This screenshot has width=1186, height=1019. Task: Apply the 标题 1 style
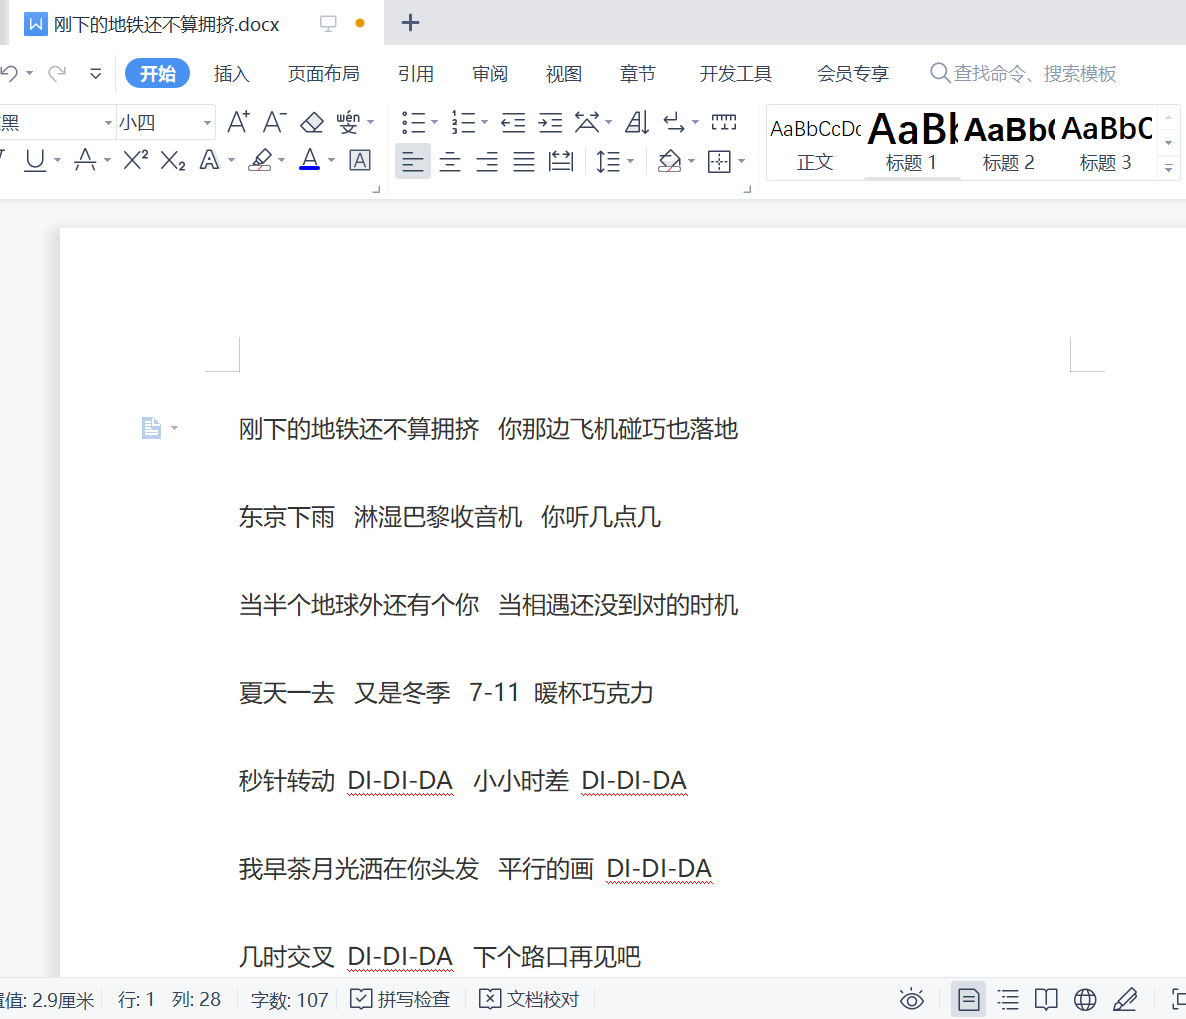click(912, 144)
